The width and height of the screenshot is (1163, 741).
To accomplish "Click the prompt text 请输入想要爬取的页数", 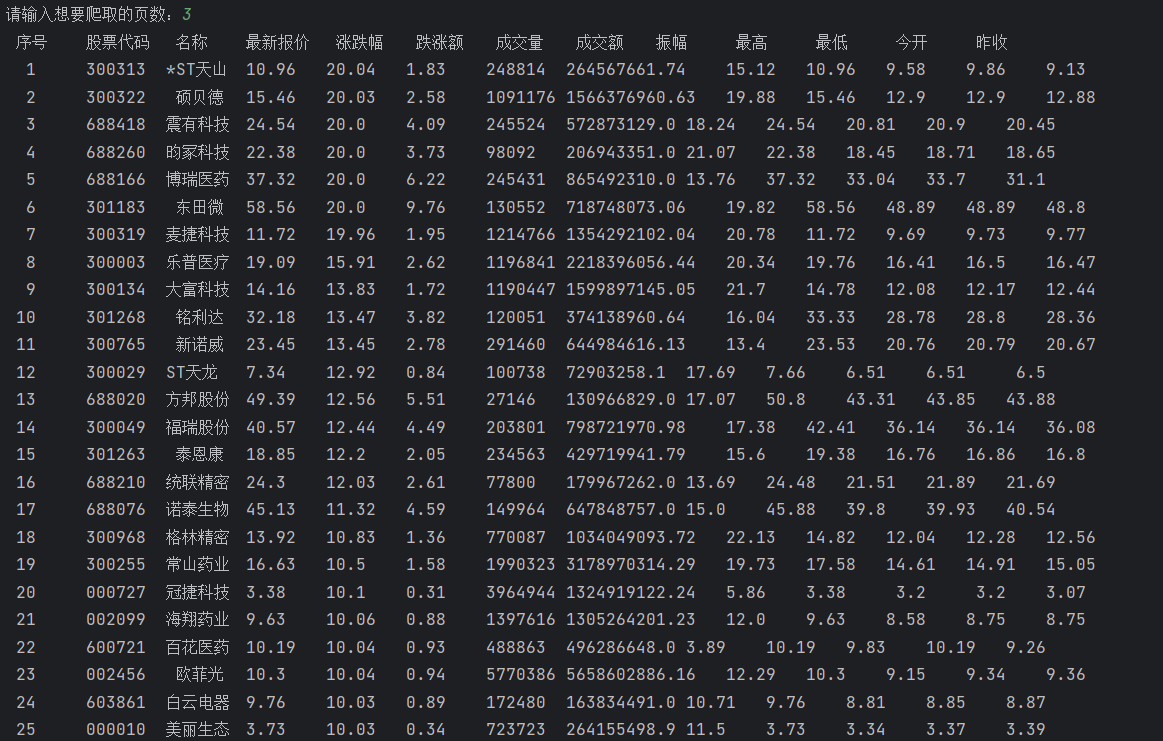I will coord(88,14).
